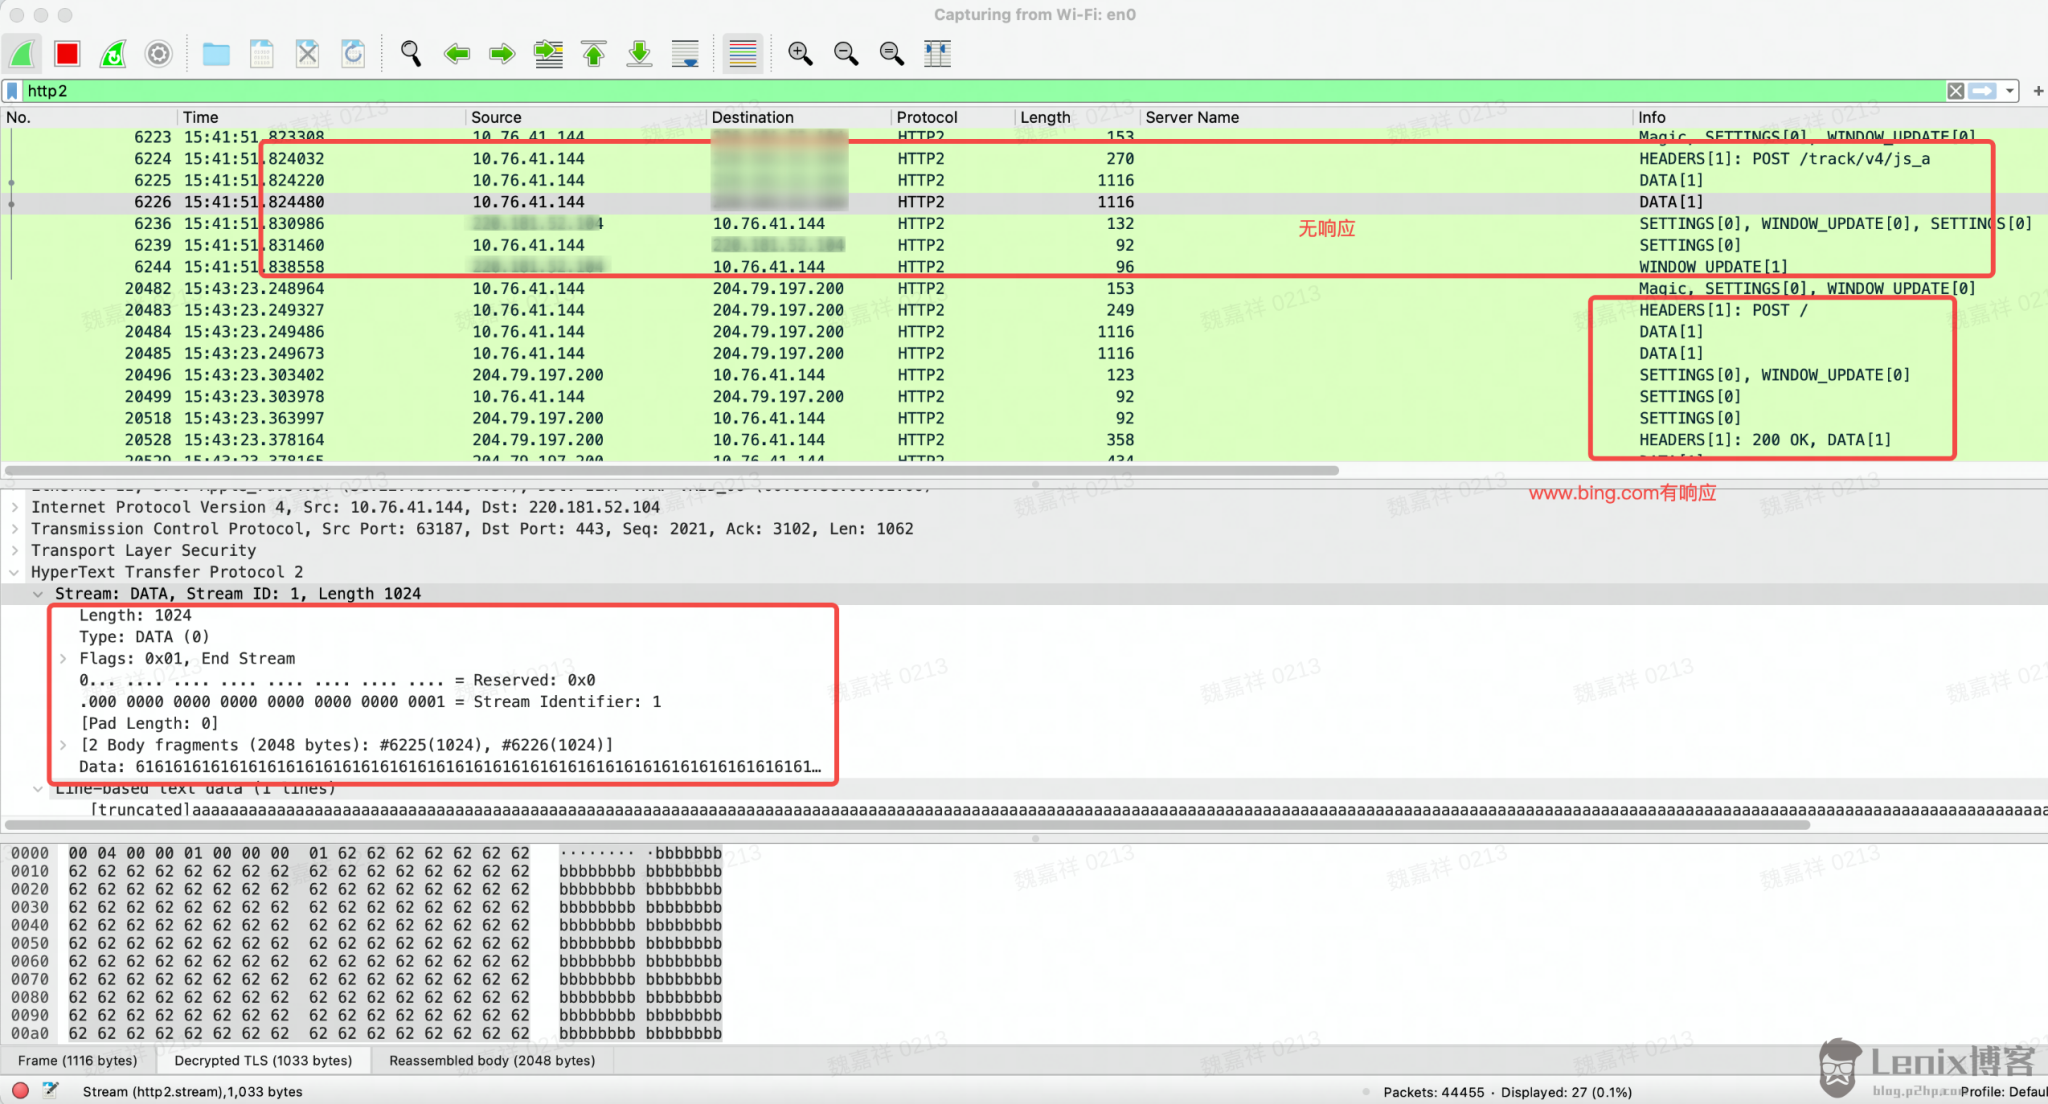Open the capture options gear icon

(x=159, y=54)
